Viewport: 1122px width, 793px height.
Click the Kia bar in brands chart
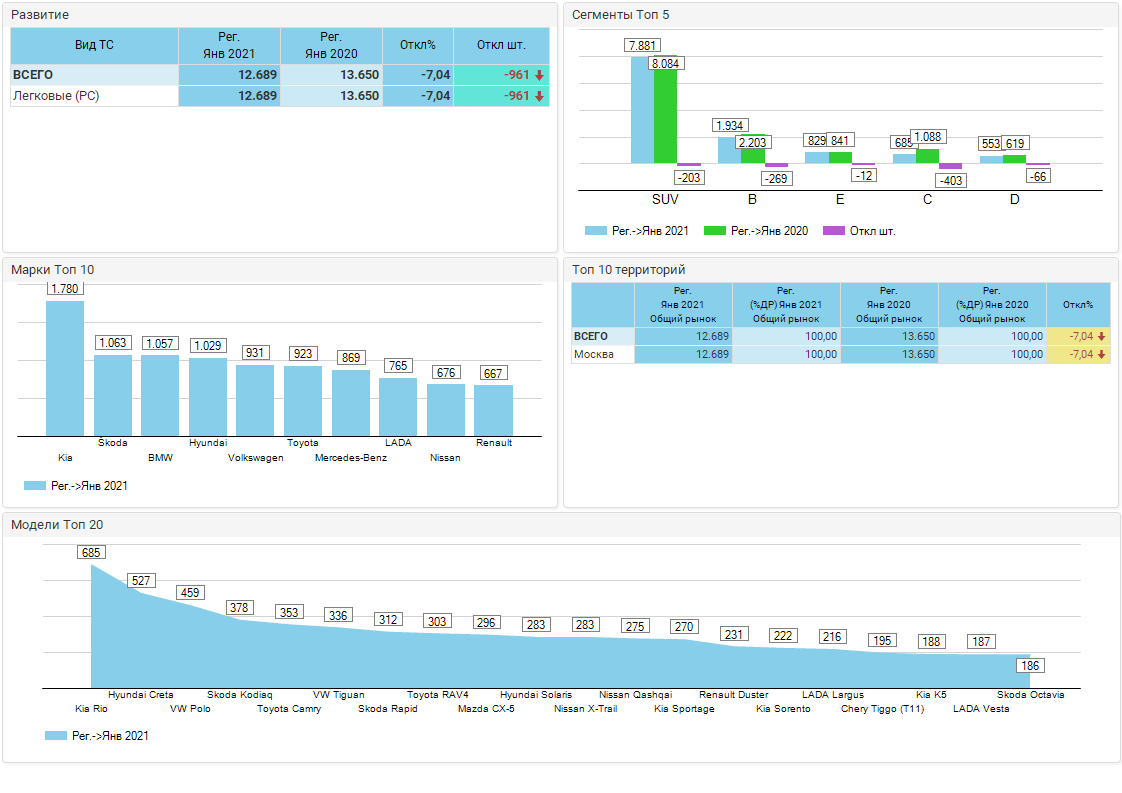tap(65, 368)
